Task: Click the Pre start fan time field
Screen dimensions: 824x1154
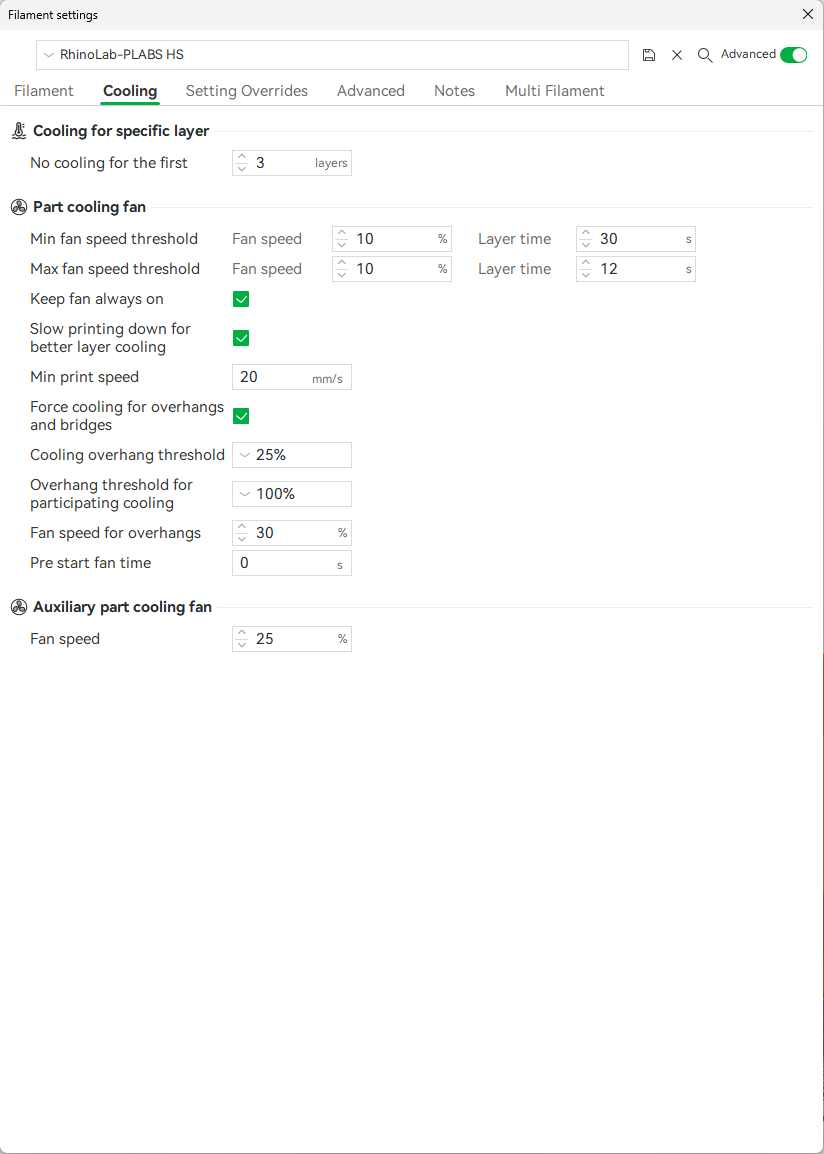Action: tap(284, 563)
